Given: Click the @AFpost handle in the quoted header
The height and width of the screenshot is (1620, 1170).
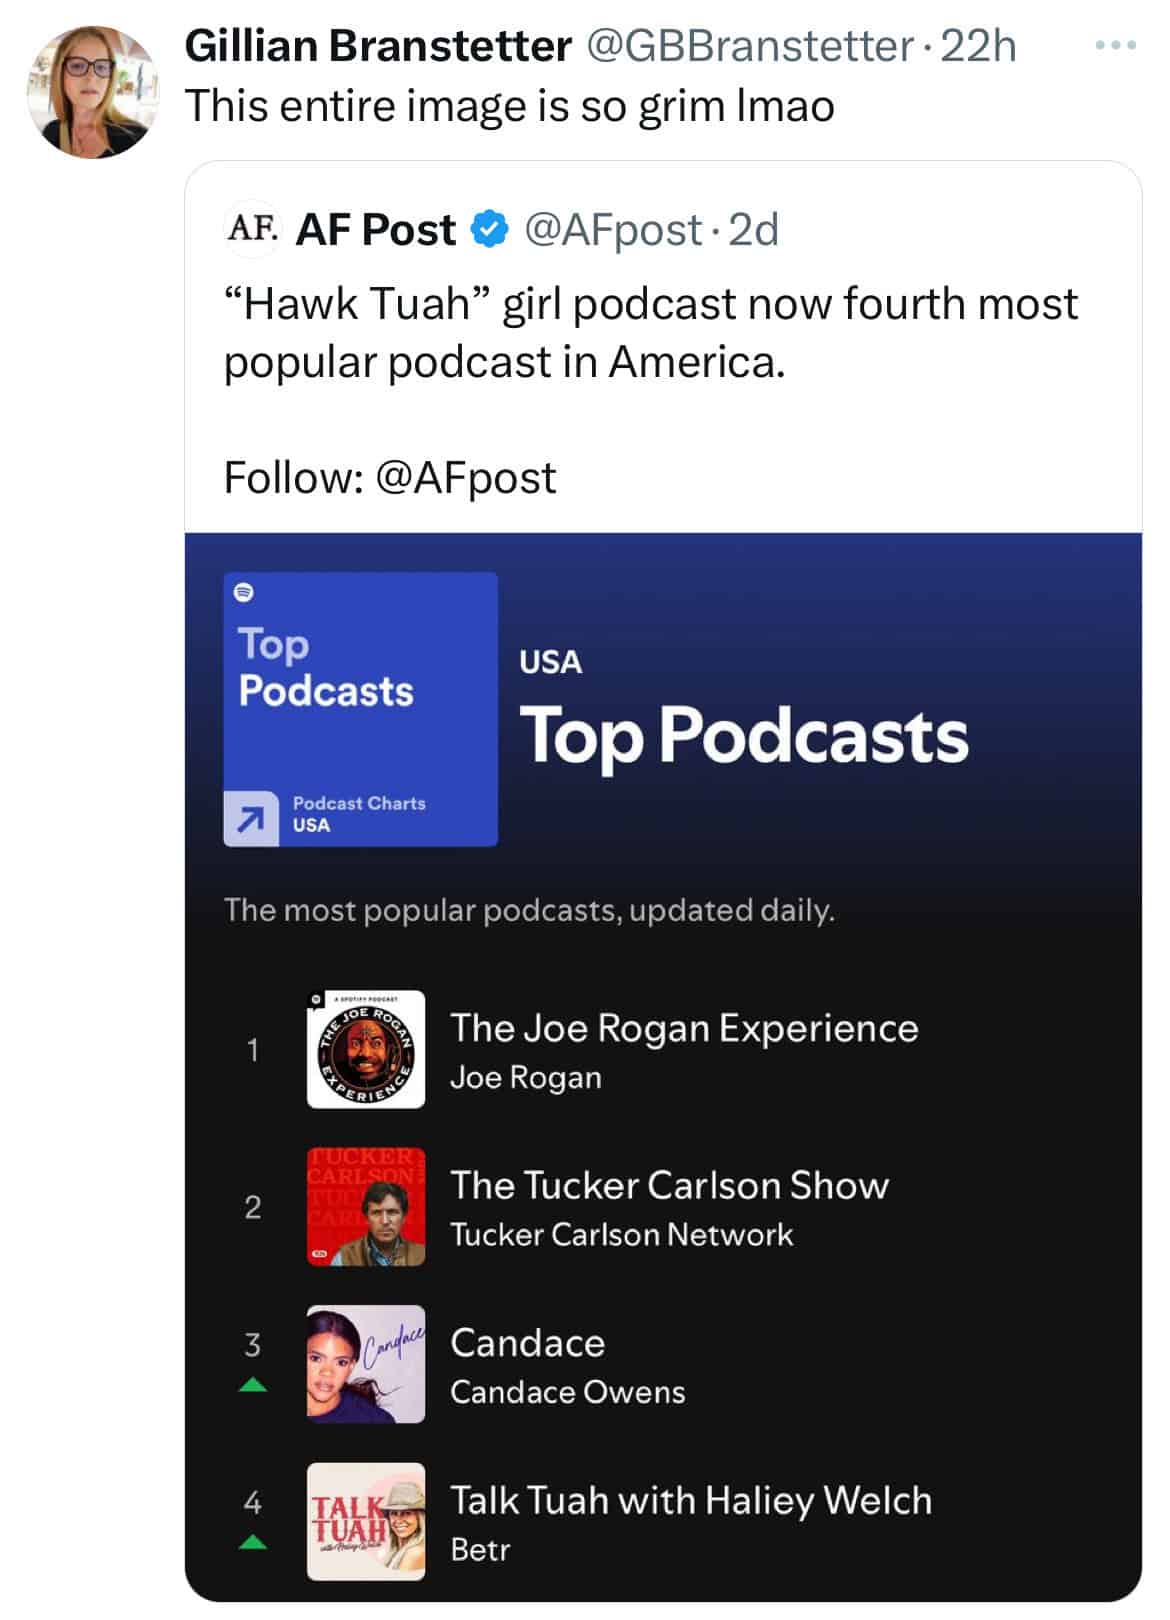Looking at the screenshot, I should point(612,230).
